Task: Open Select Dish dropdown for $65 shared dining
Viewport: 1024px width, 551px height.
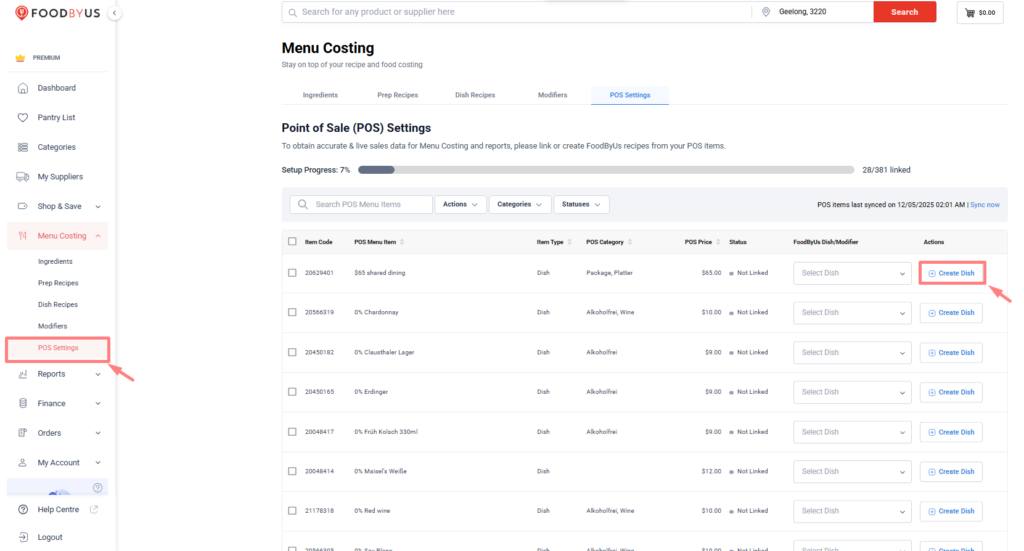Action: coord(852,273)
